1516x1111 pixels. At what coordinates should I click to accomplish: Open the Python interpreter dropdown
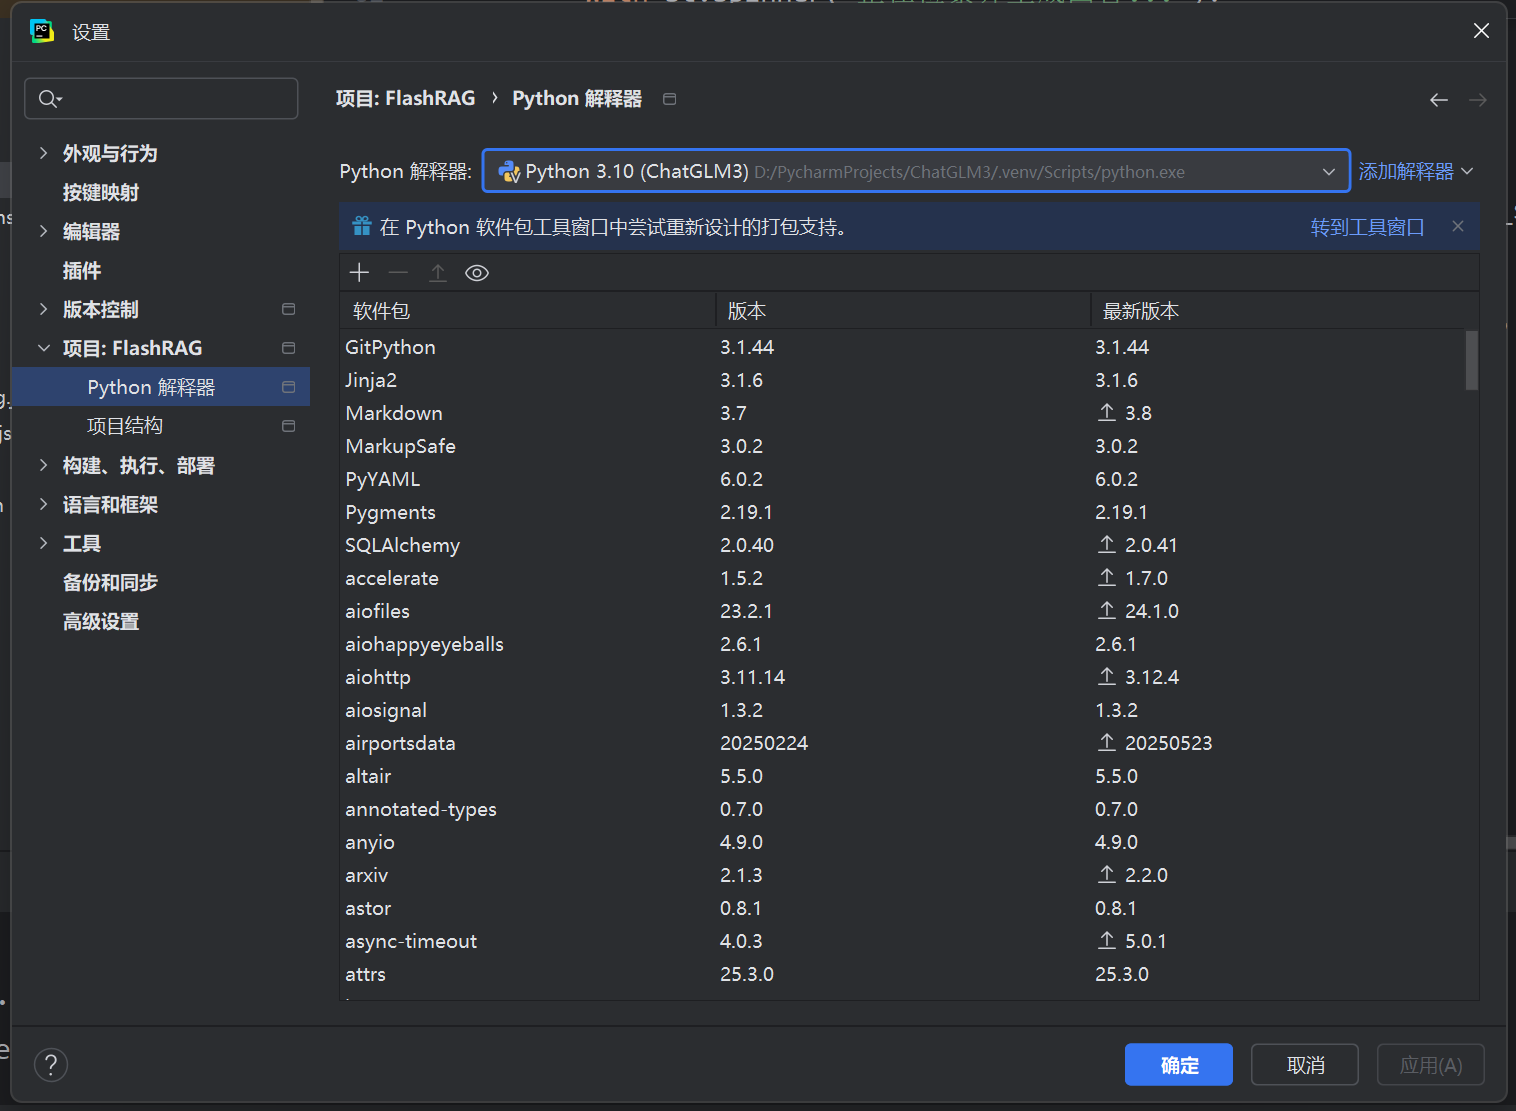[x=916, y=171]
